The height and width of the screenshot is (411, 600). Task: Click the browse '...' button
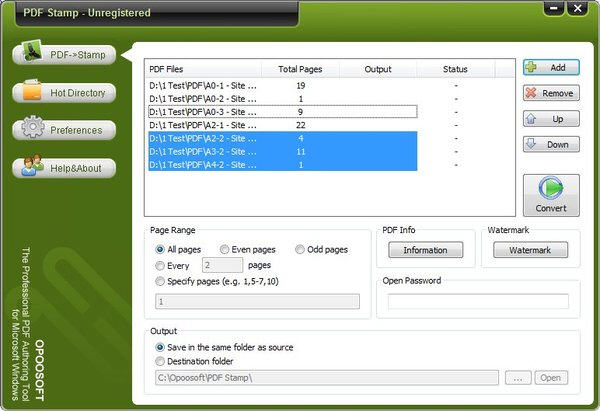coord(518,378)
